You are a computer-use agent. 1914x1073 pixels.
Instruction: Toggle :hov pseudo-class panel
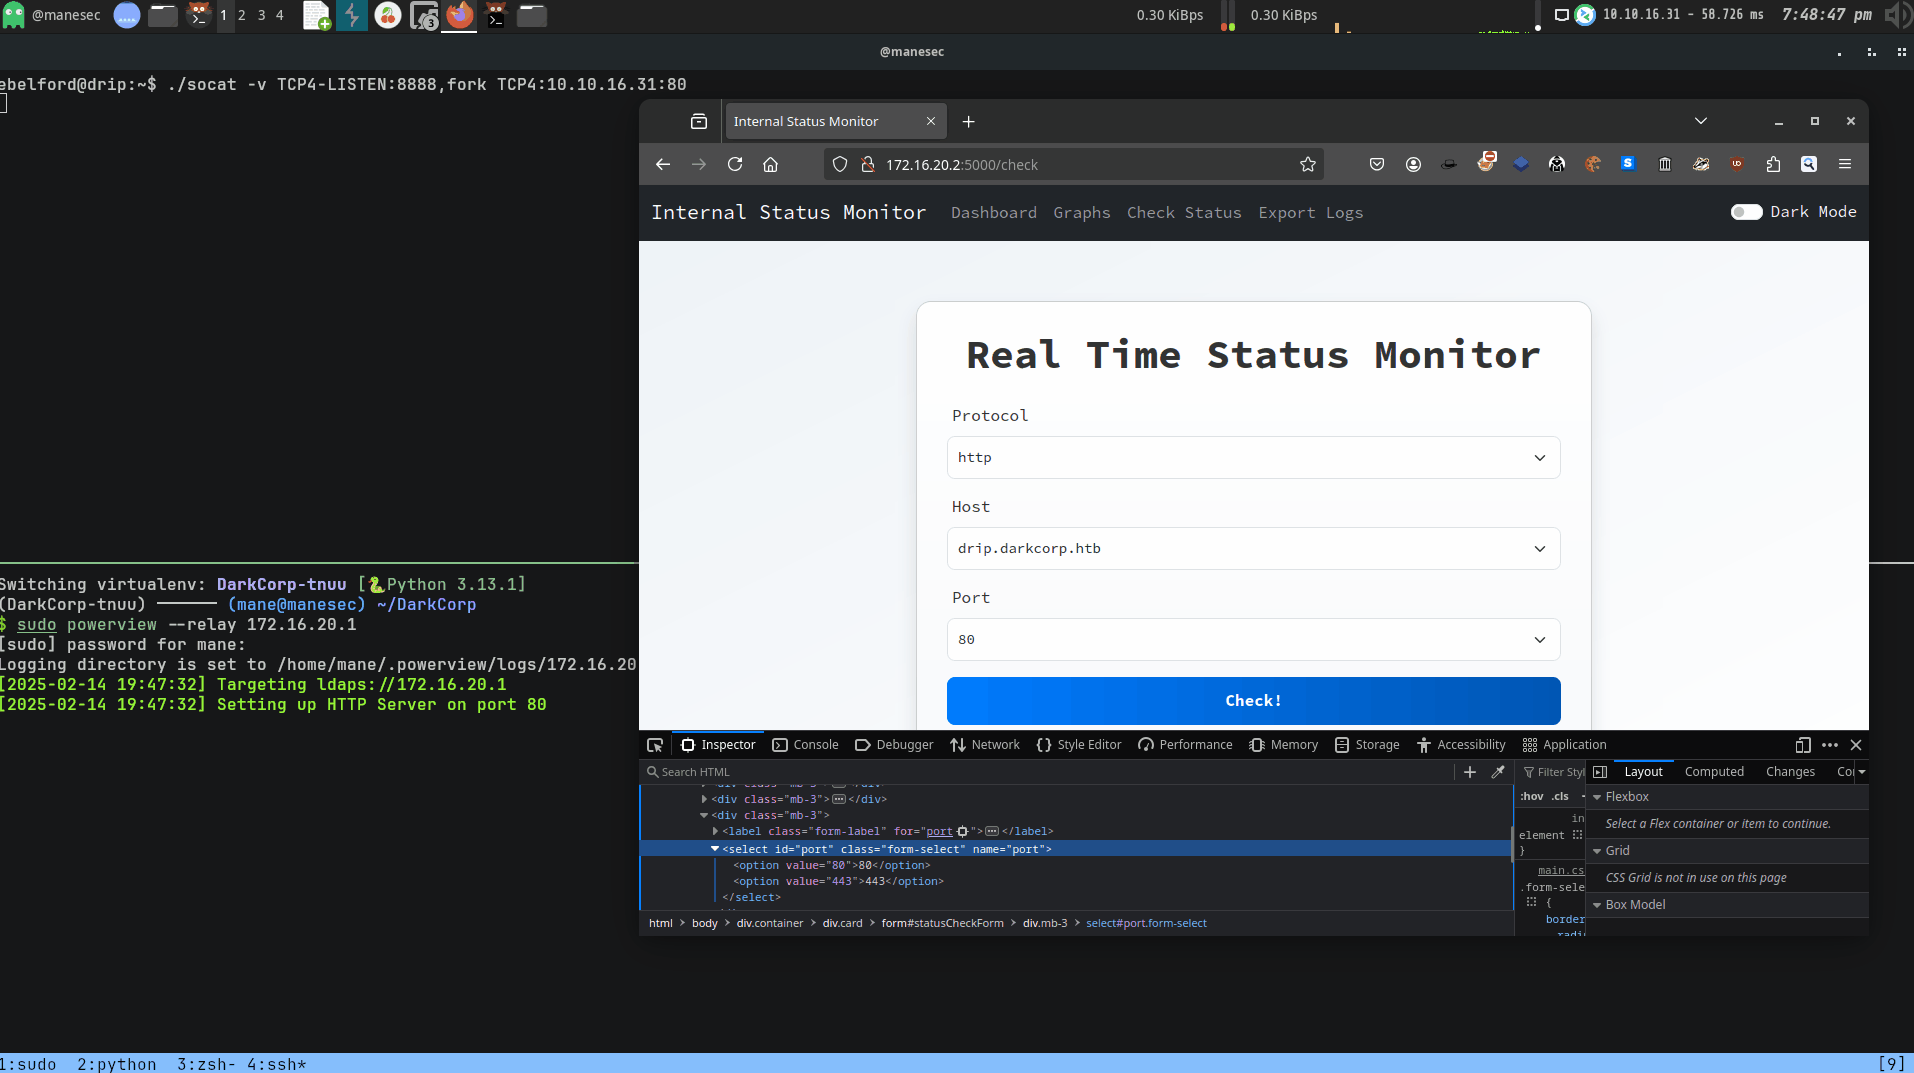point(1531,797)
